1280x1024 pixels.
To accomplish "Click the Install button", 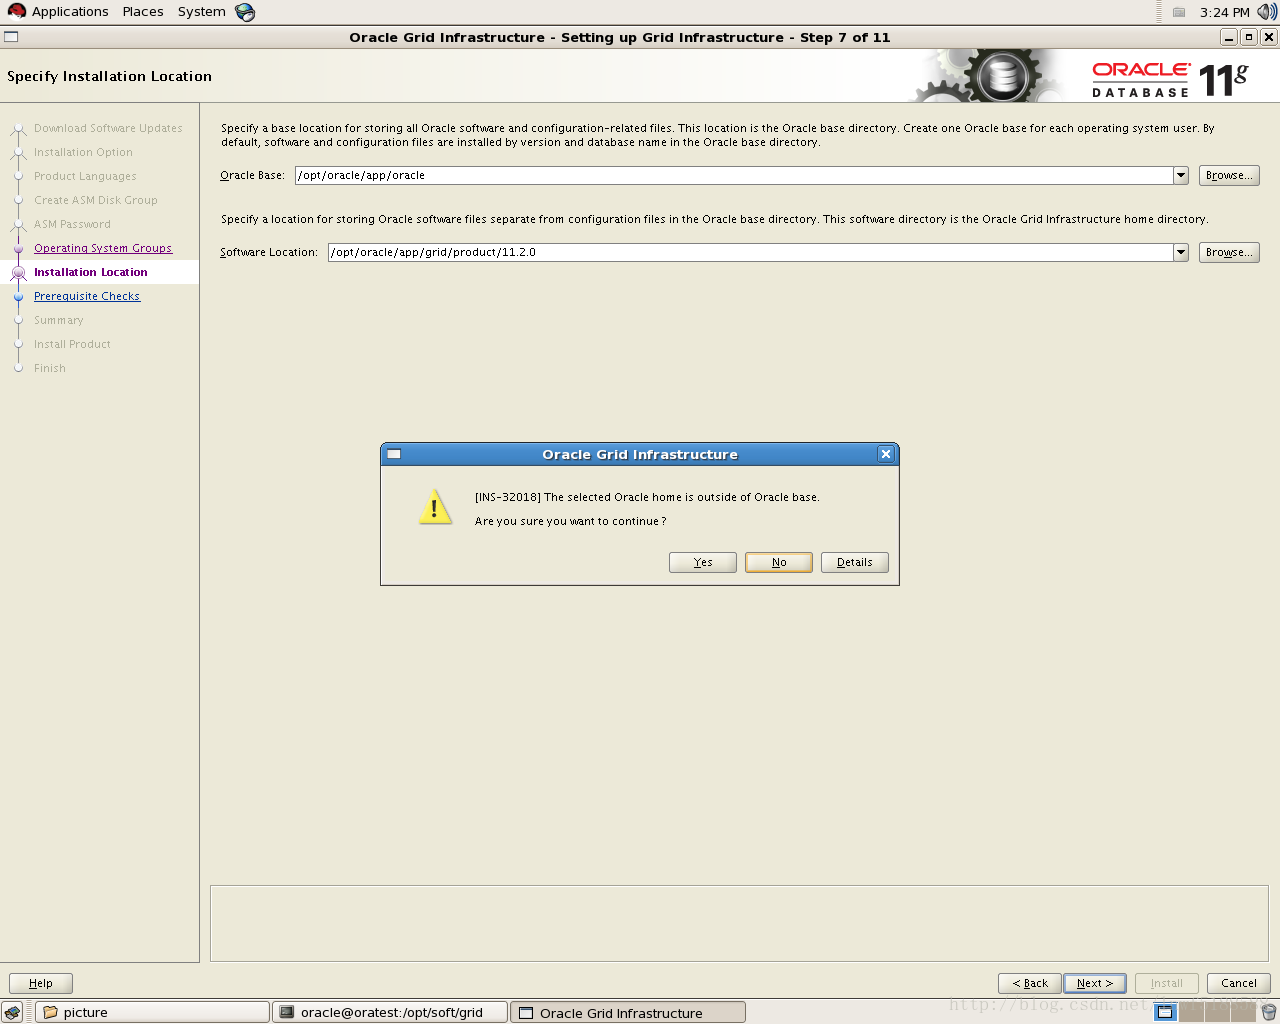I will pyautogui.click(x=1167, y=983).
